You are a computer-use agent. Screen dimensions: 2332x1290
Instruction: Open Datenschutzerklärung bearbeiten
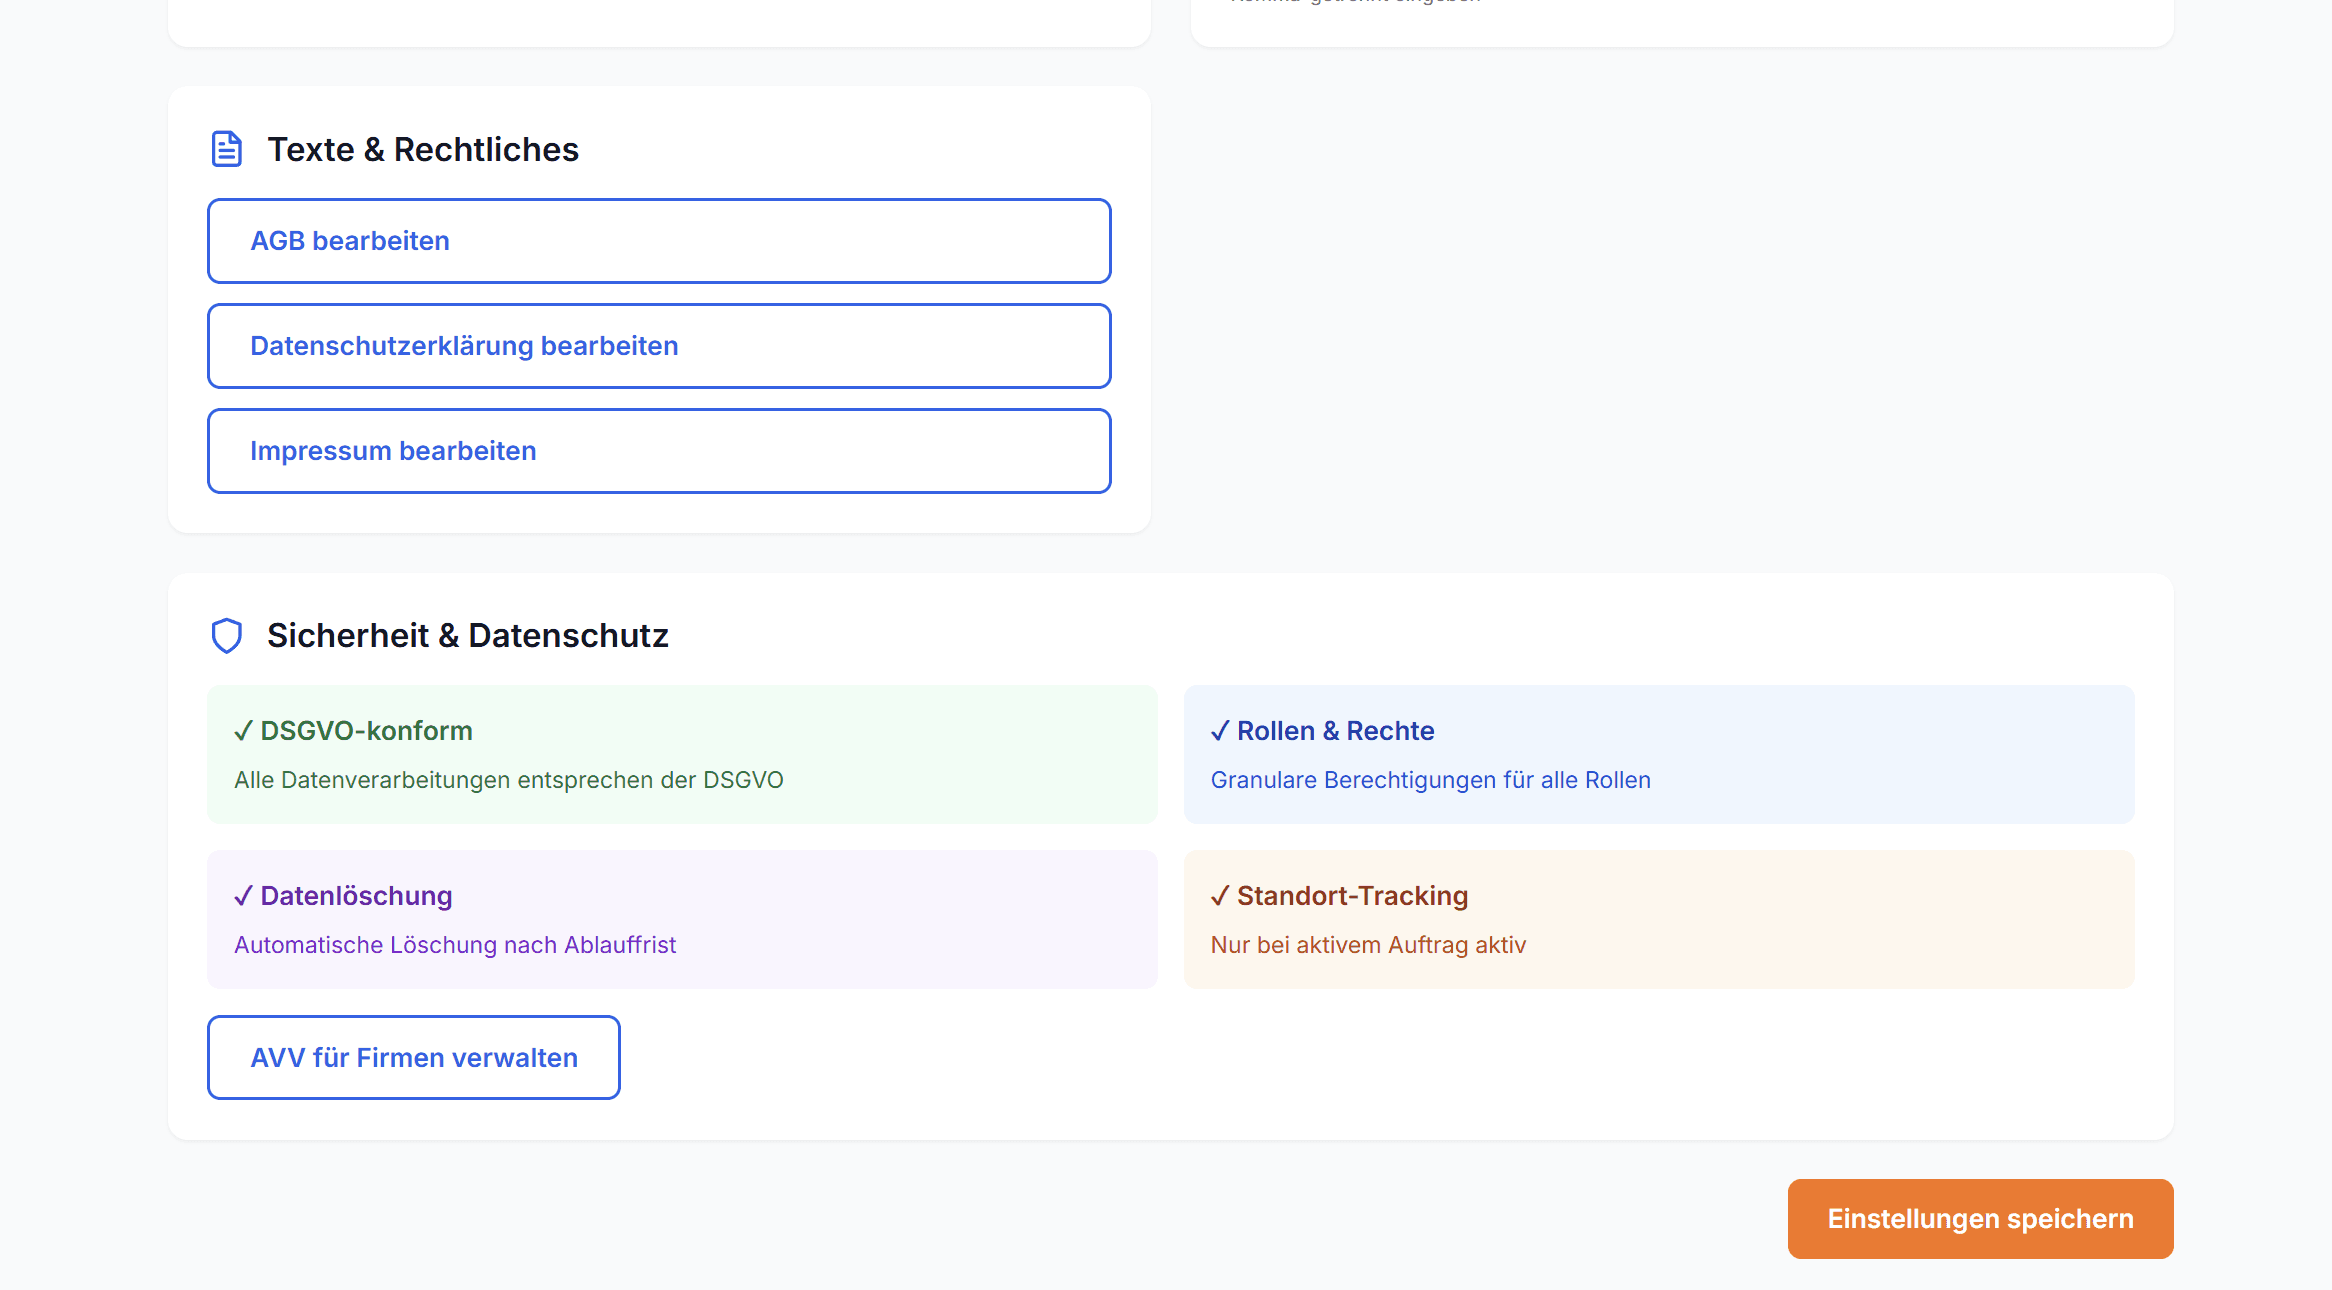[659, 346]
